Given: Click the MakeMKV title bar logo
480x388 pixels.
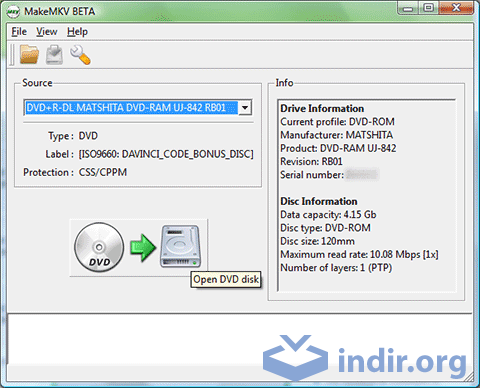Looking at the screenshot, I should pos(14,12).
